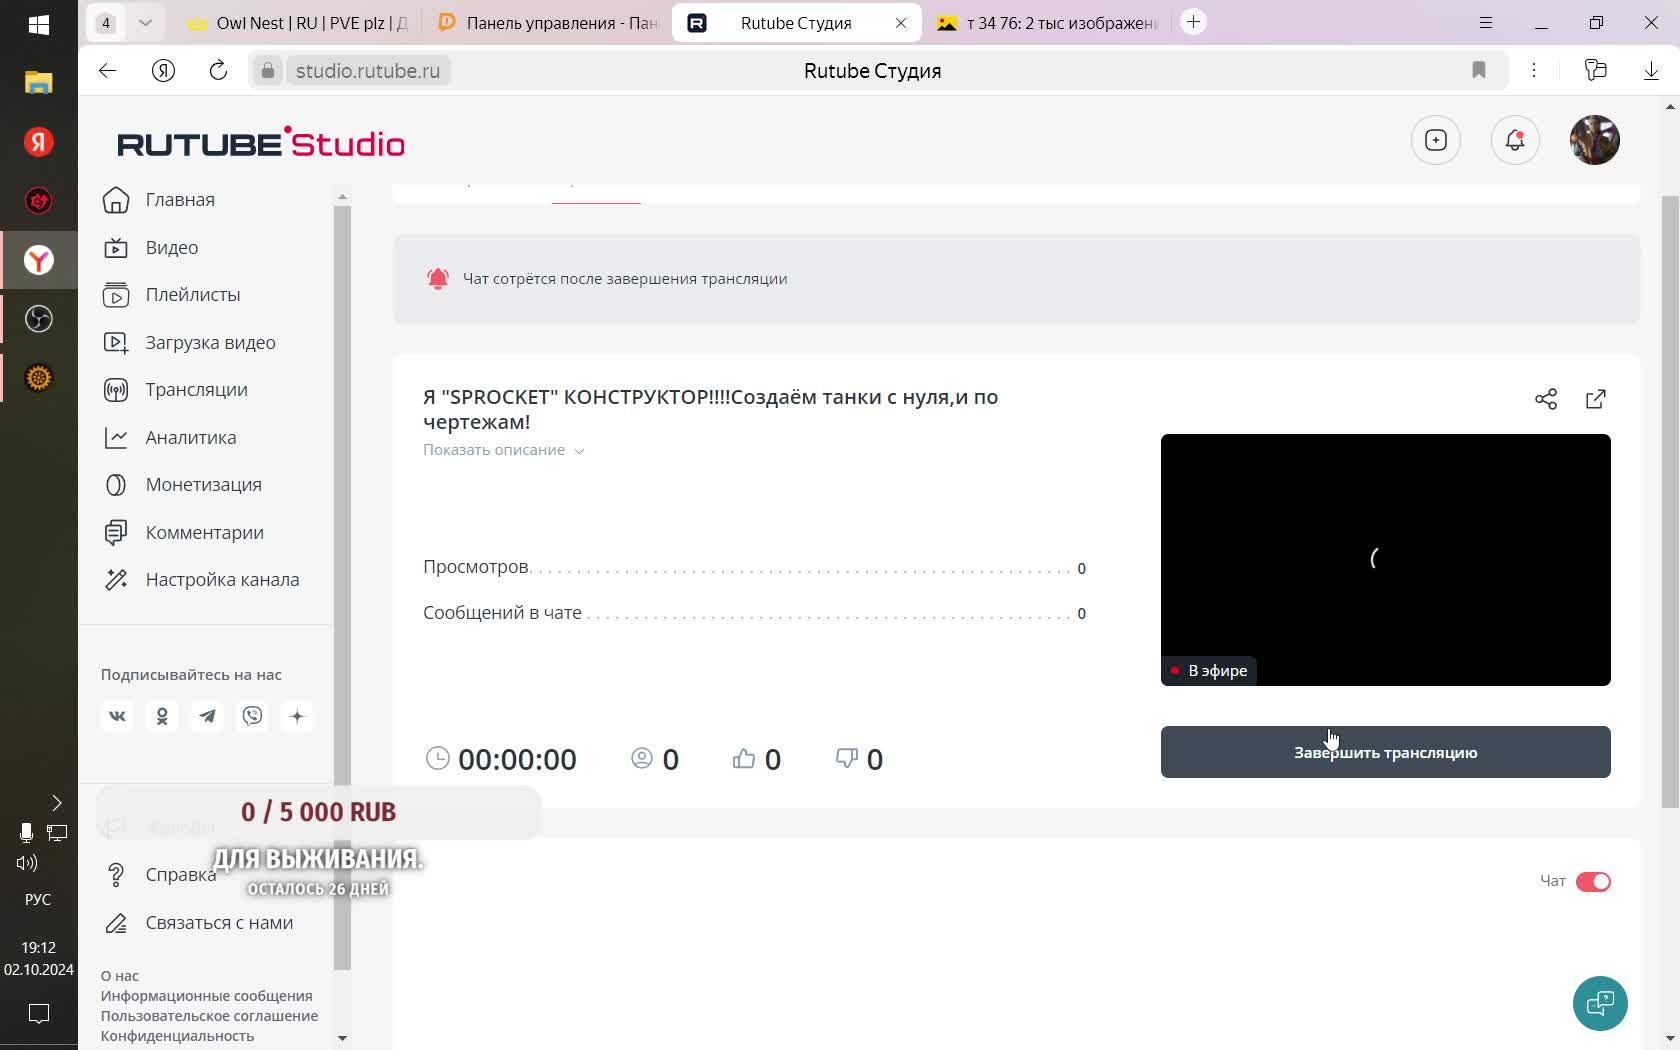
Task: Click the studio.rutube.ru address field
Action: [368, 71]
